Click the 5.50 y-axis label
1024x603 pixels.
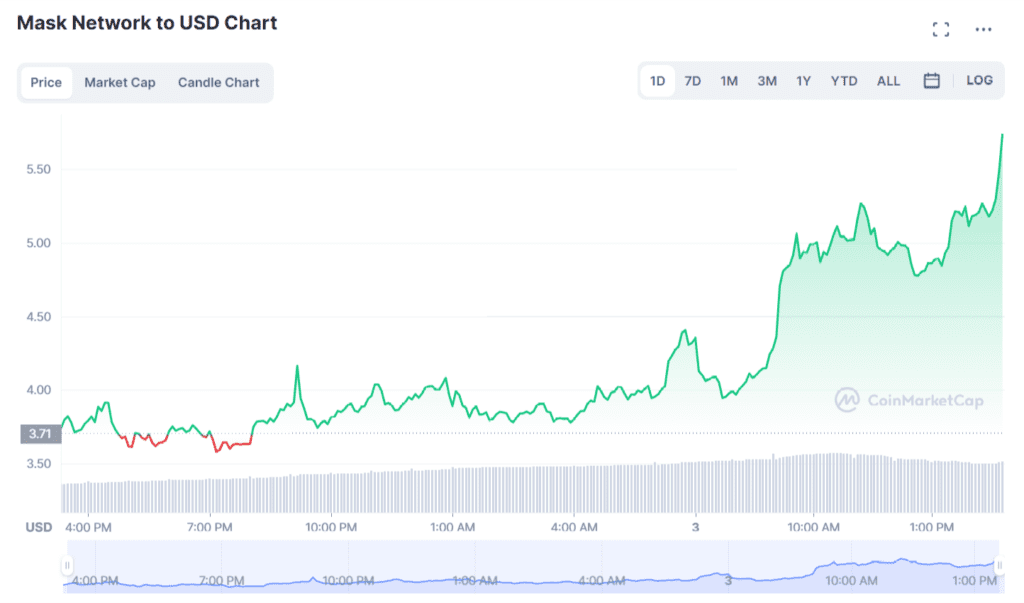(38, 169)
